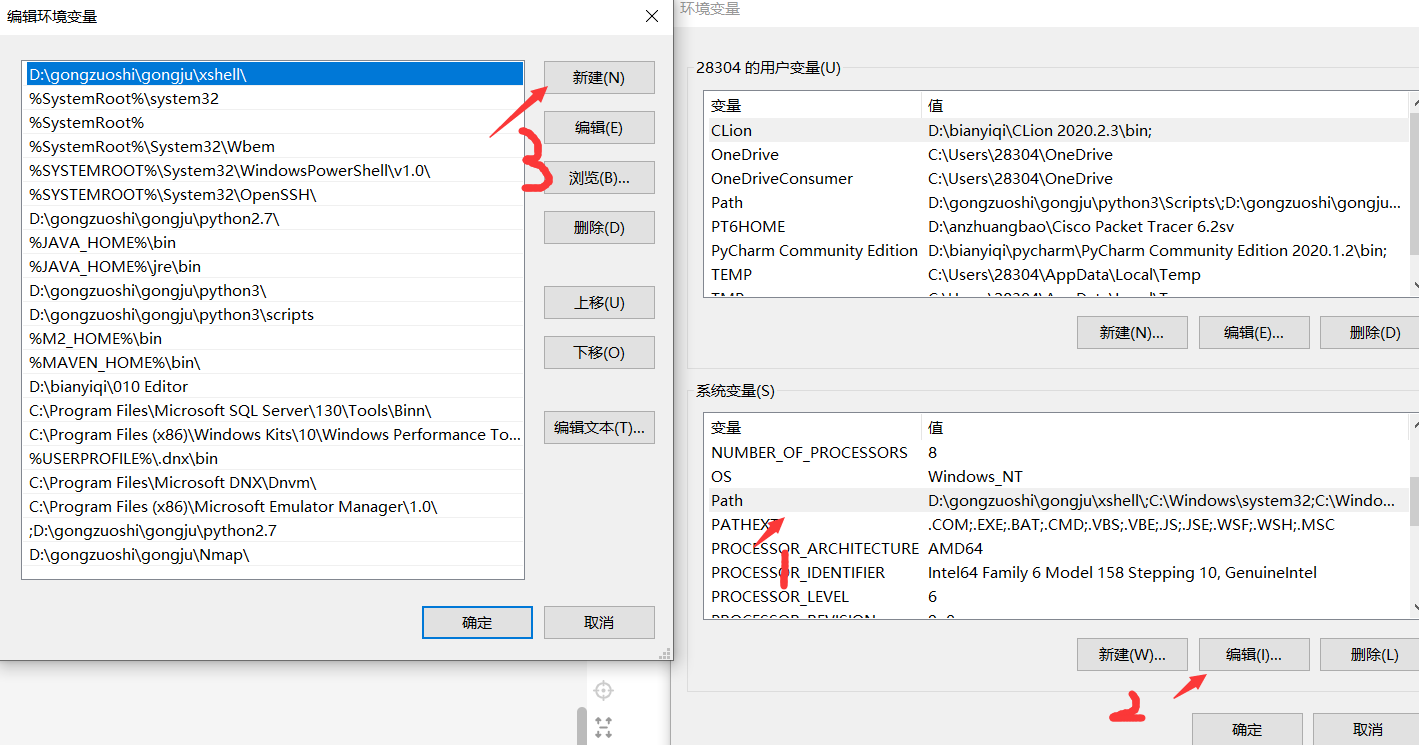Click 新建(N)... under user variables

[x=1132, y=332]
